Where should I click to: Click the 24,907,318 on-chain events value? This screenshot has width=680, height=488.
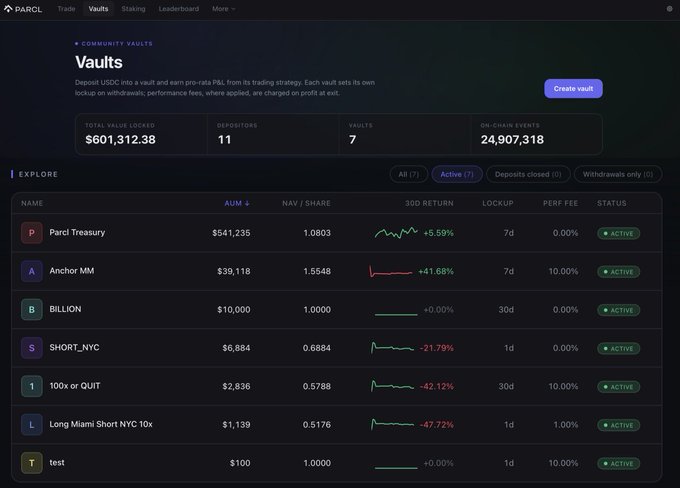[512, 140]
